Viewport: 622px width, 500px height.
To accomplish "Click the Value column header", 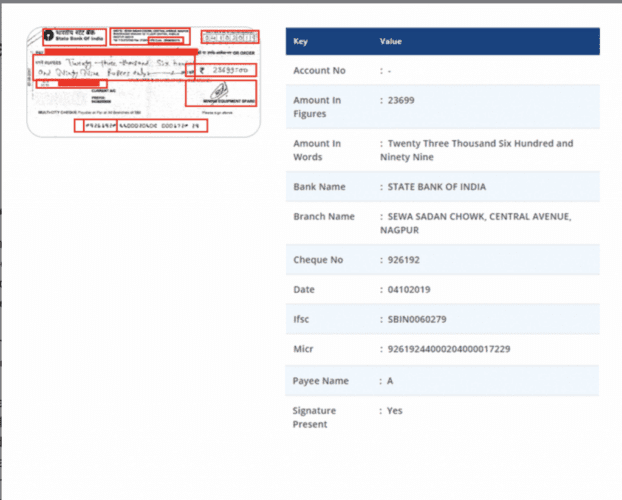I will coord(391,42).
